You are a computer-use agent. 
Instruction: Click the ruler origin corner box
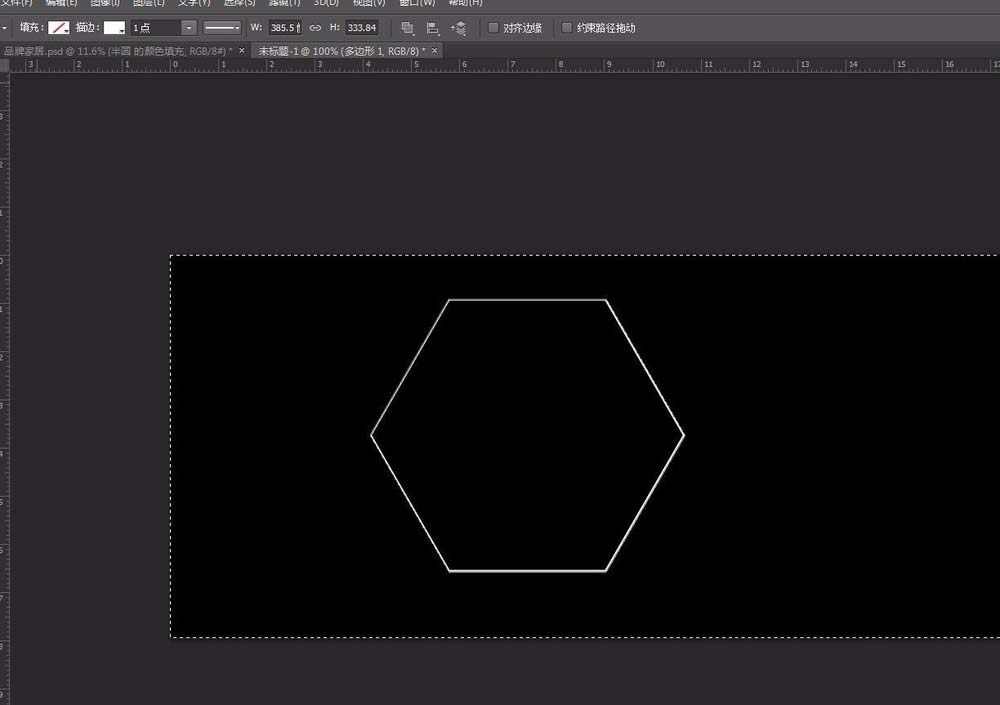point(5,65)
